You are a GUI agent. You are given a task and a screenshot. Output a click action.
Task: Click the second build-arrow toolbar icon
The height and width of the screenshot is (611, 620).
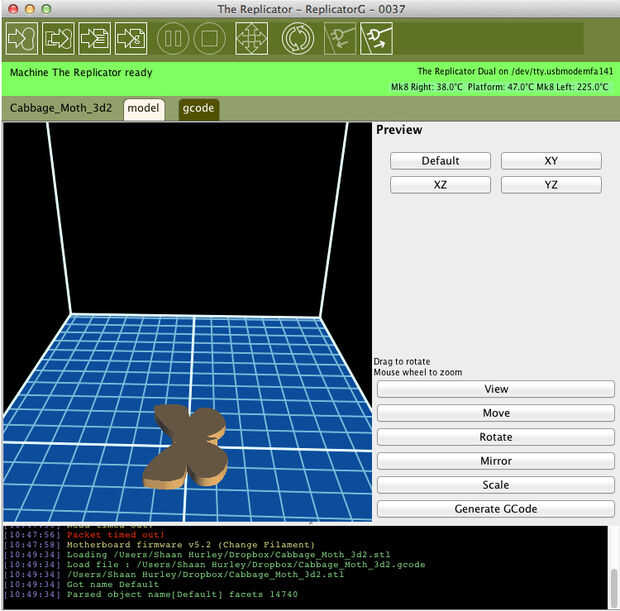[x=58, y=39]
